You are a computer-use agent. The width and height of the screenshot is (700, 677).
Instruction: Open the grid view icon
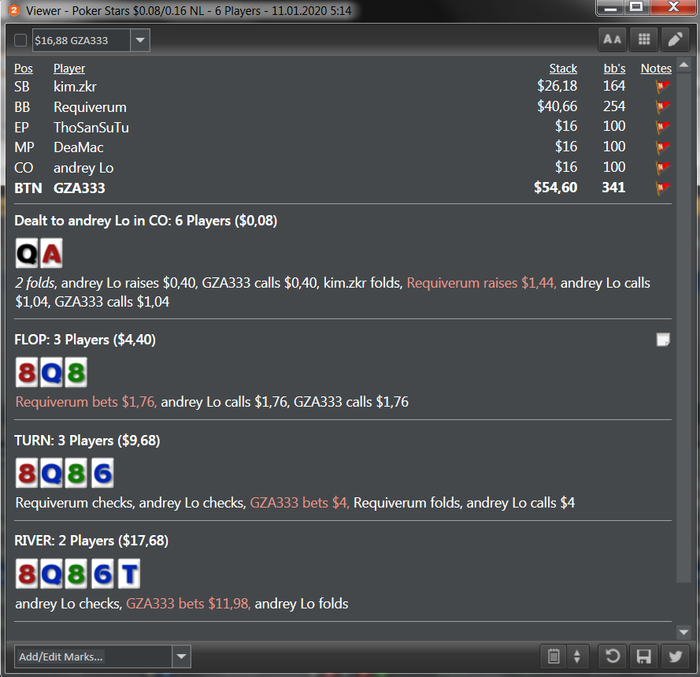(x=644, y=39)
